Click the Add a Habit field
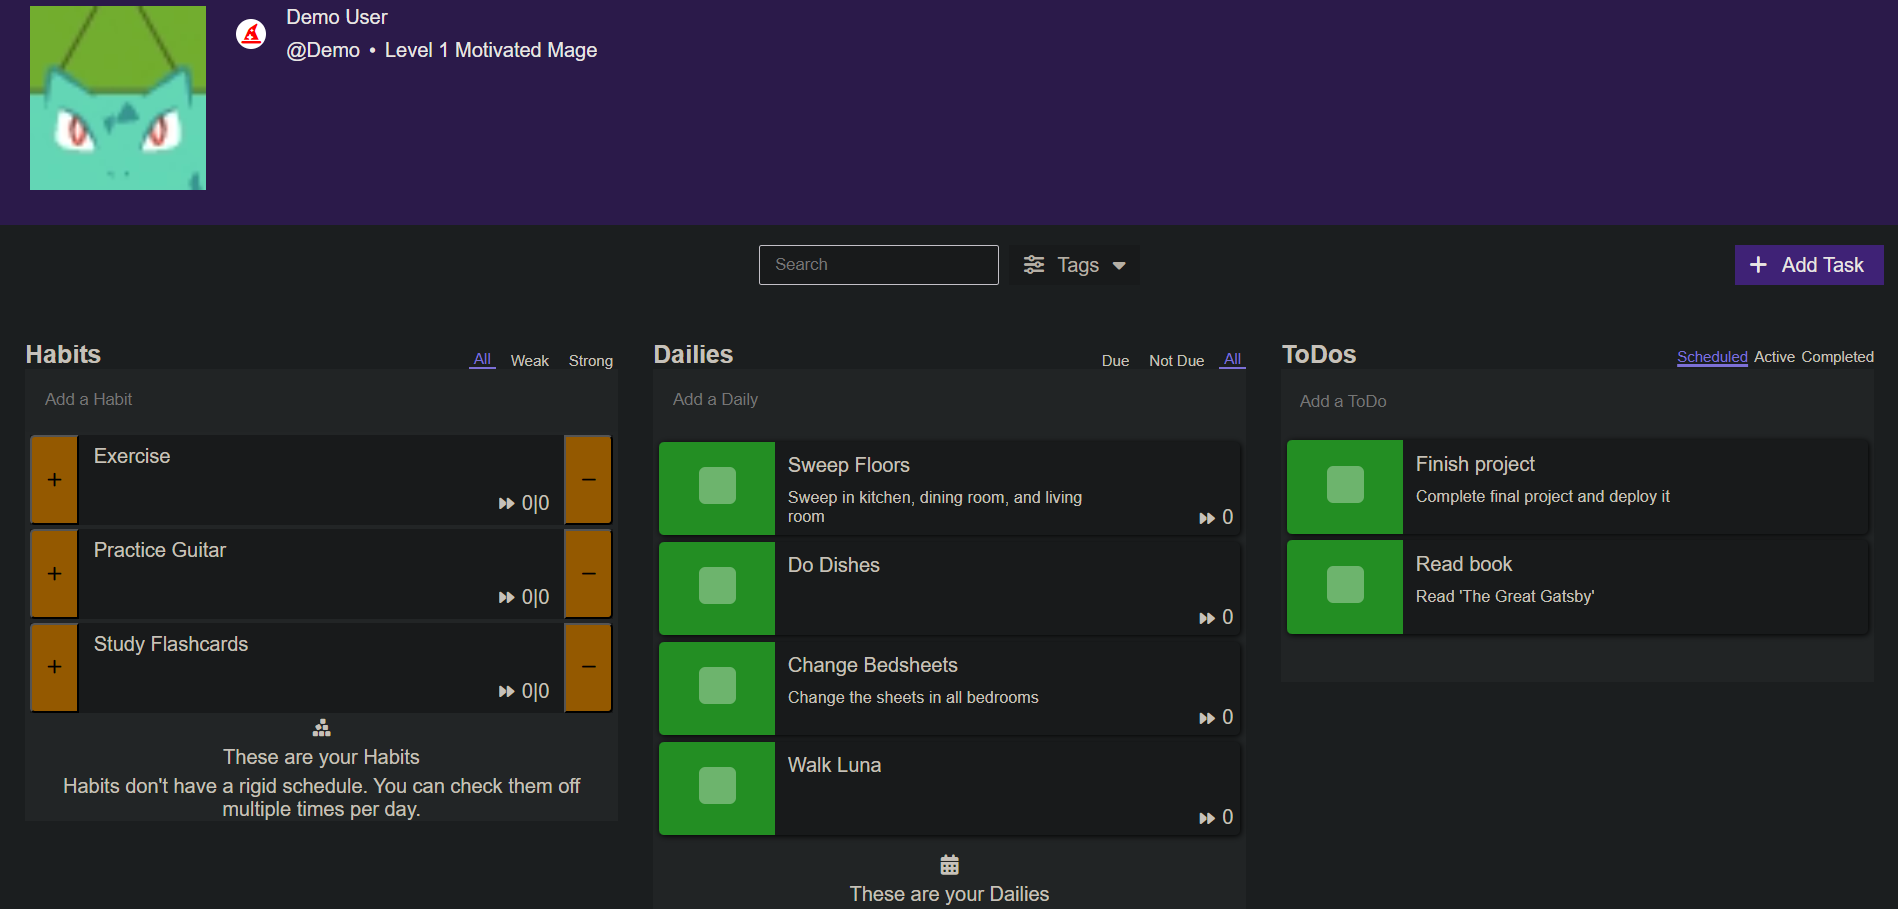Screen dimensions: 1898x909 [321, 399]
